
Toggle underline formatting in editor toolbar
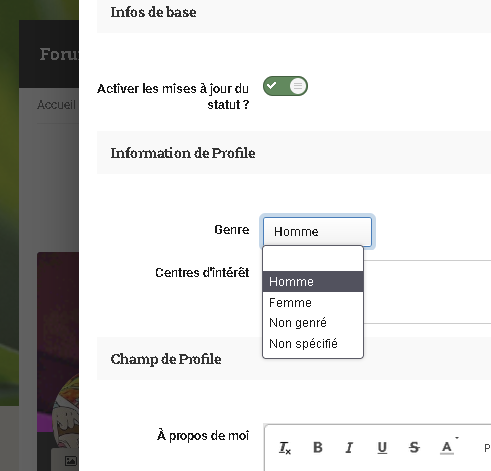[x=382, y=447]
